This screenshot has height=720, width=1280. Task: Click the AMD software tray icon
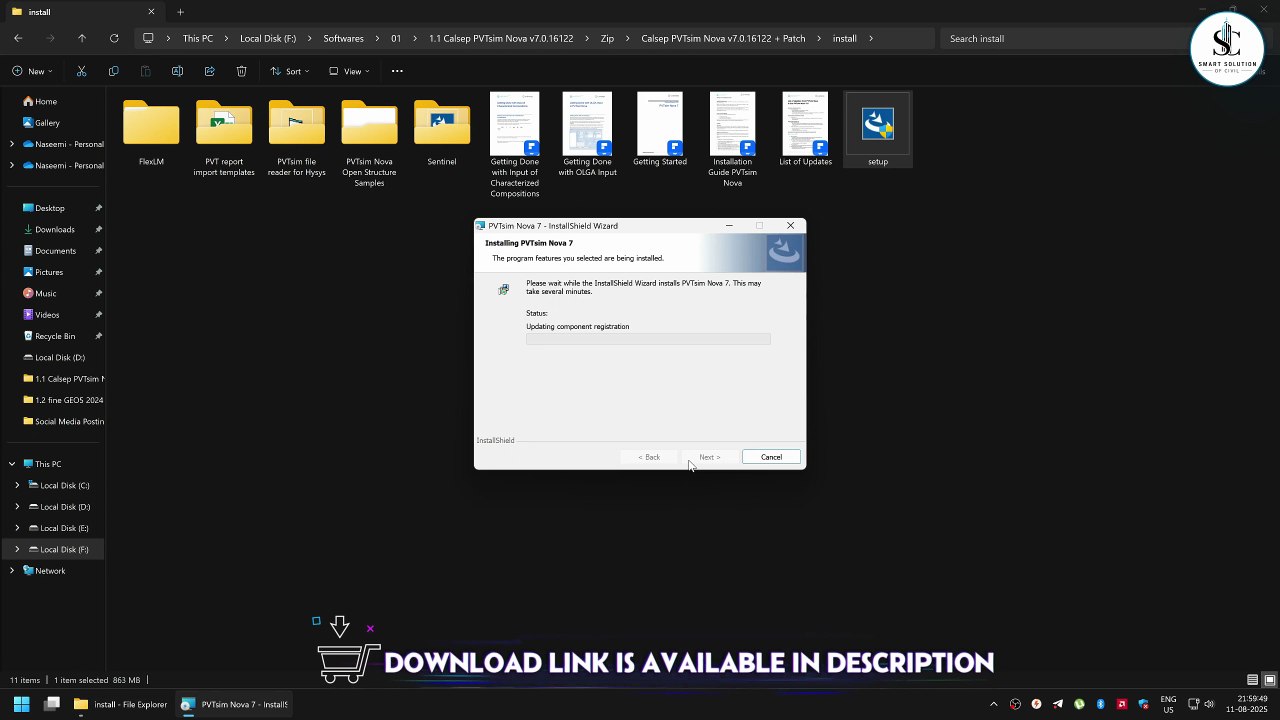pos(1122,704)
